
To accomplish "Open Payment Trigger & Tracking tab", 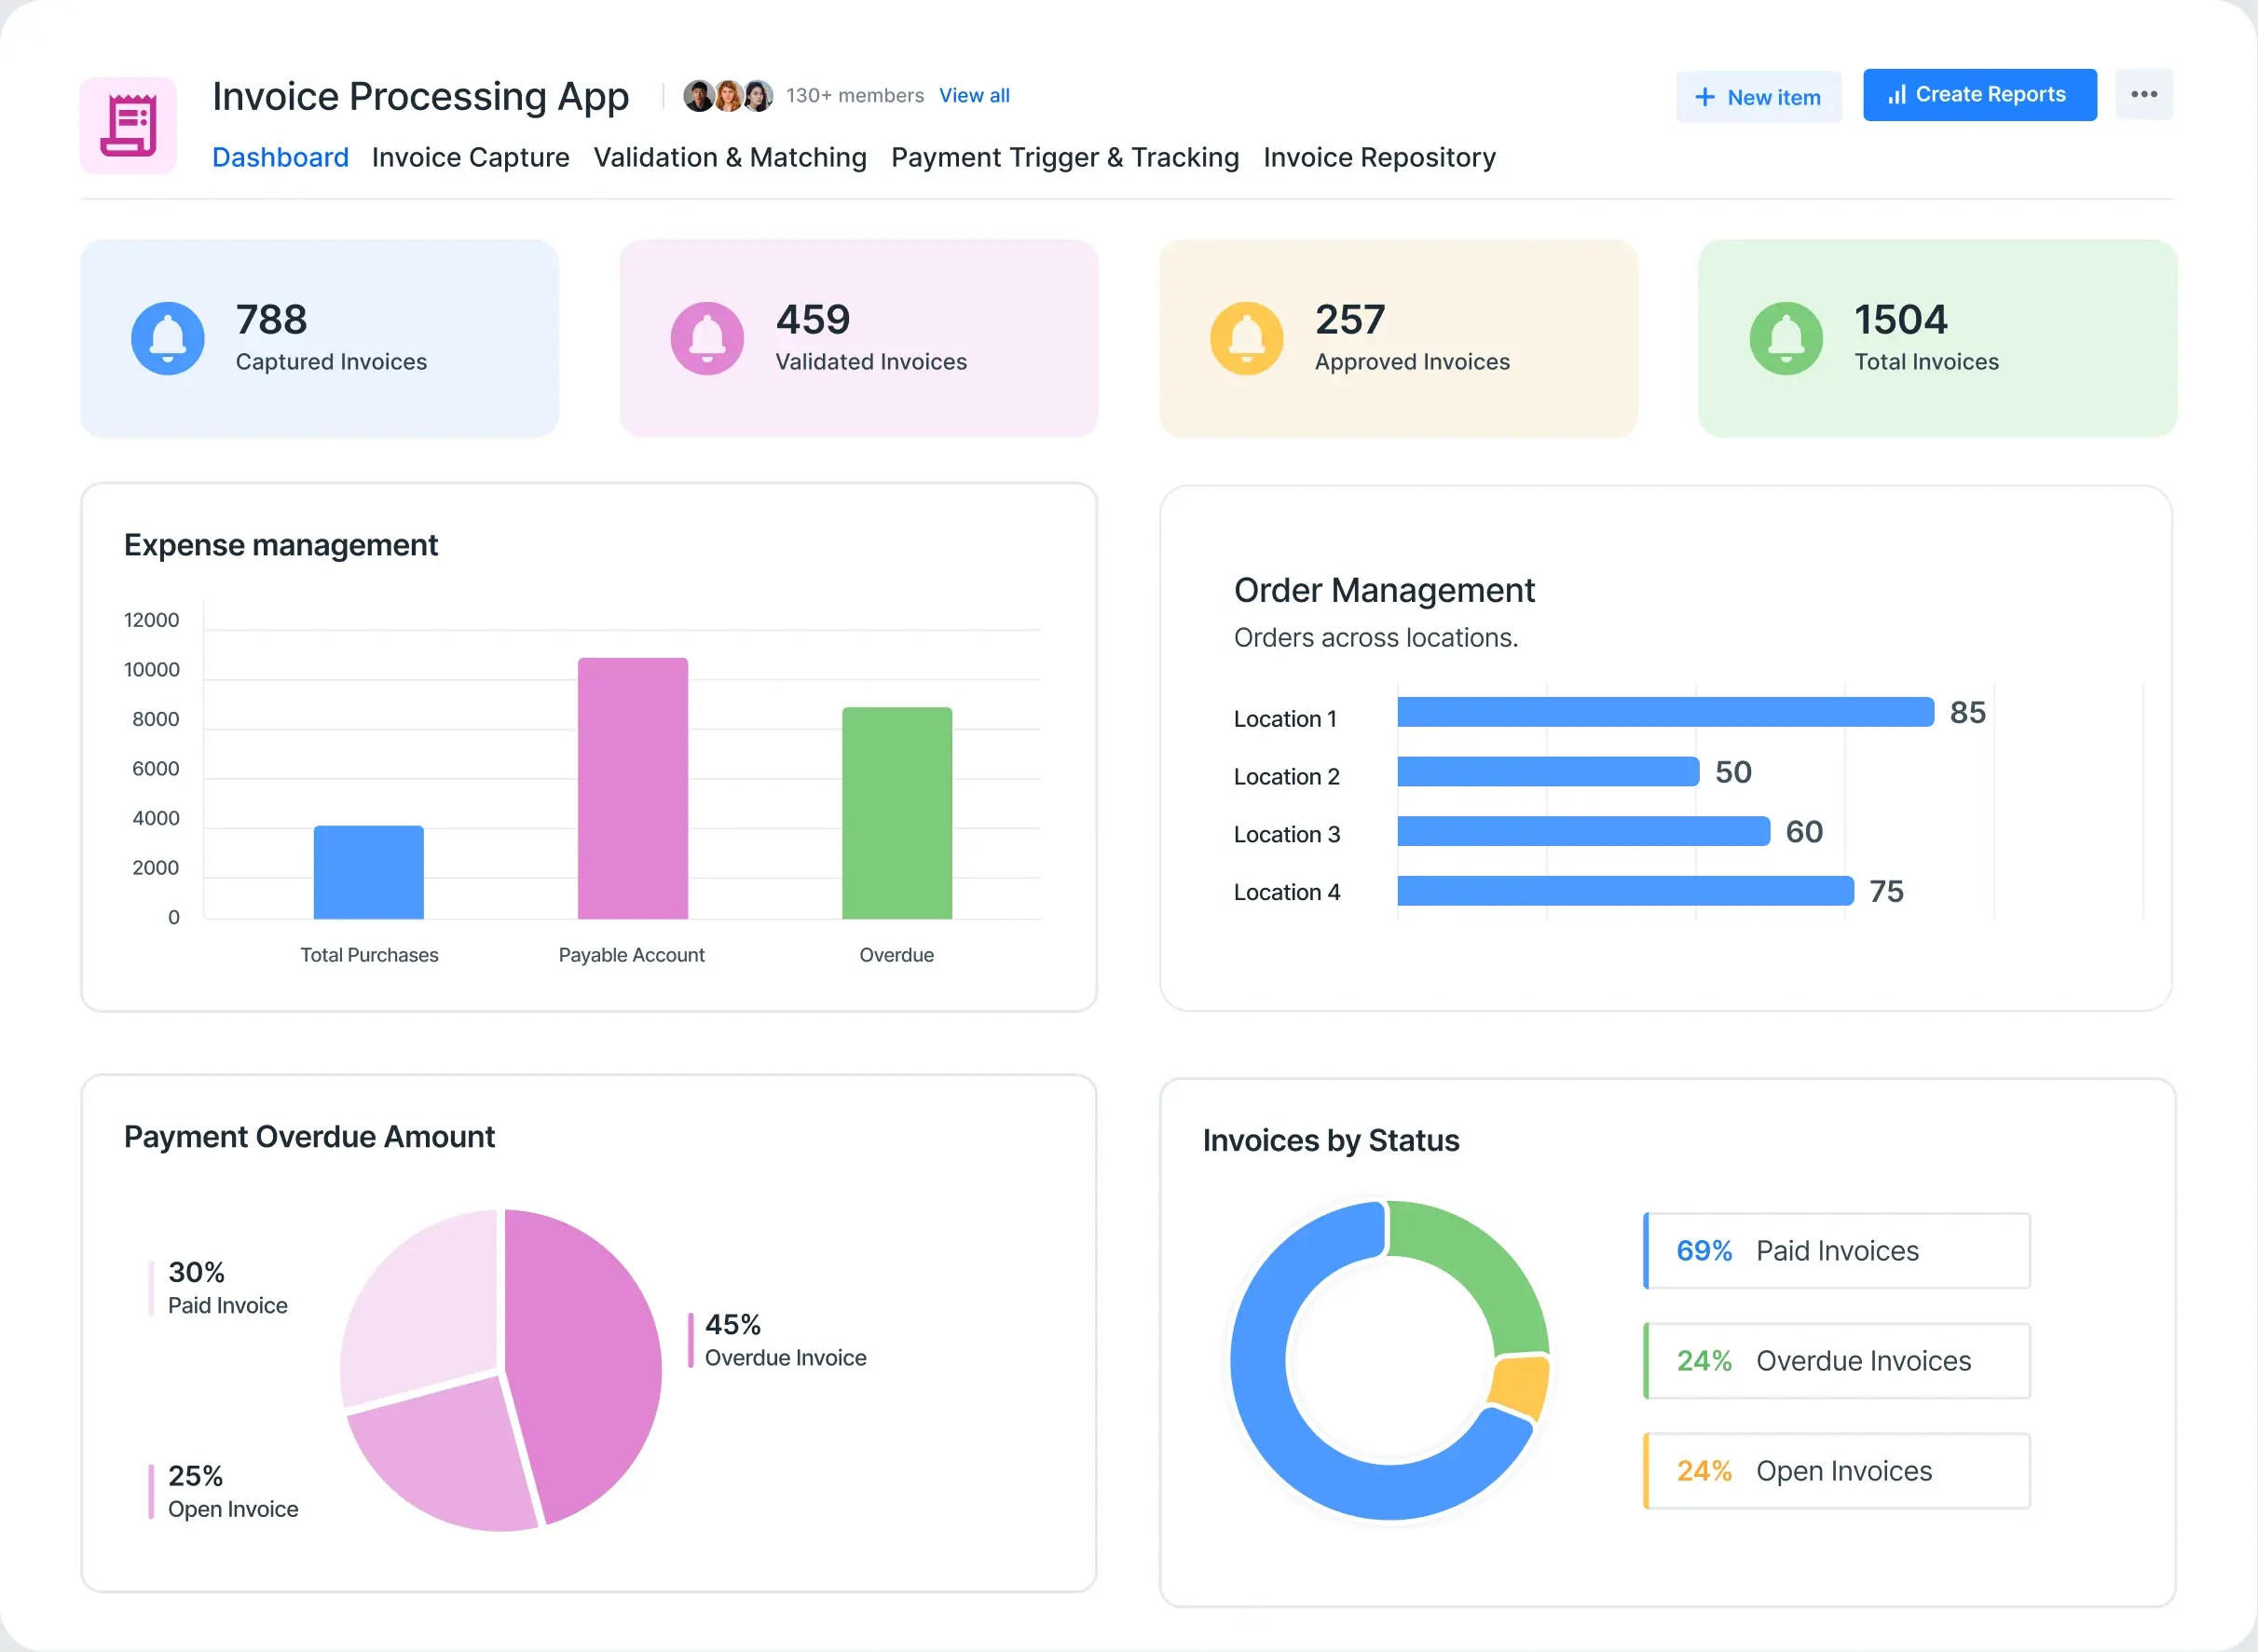I will pyautogui.click(x=1065, y=158).
